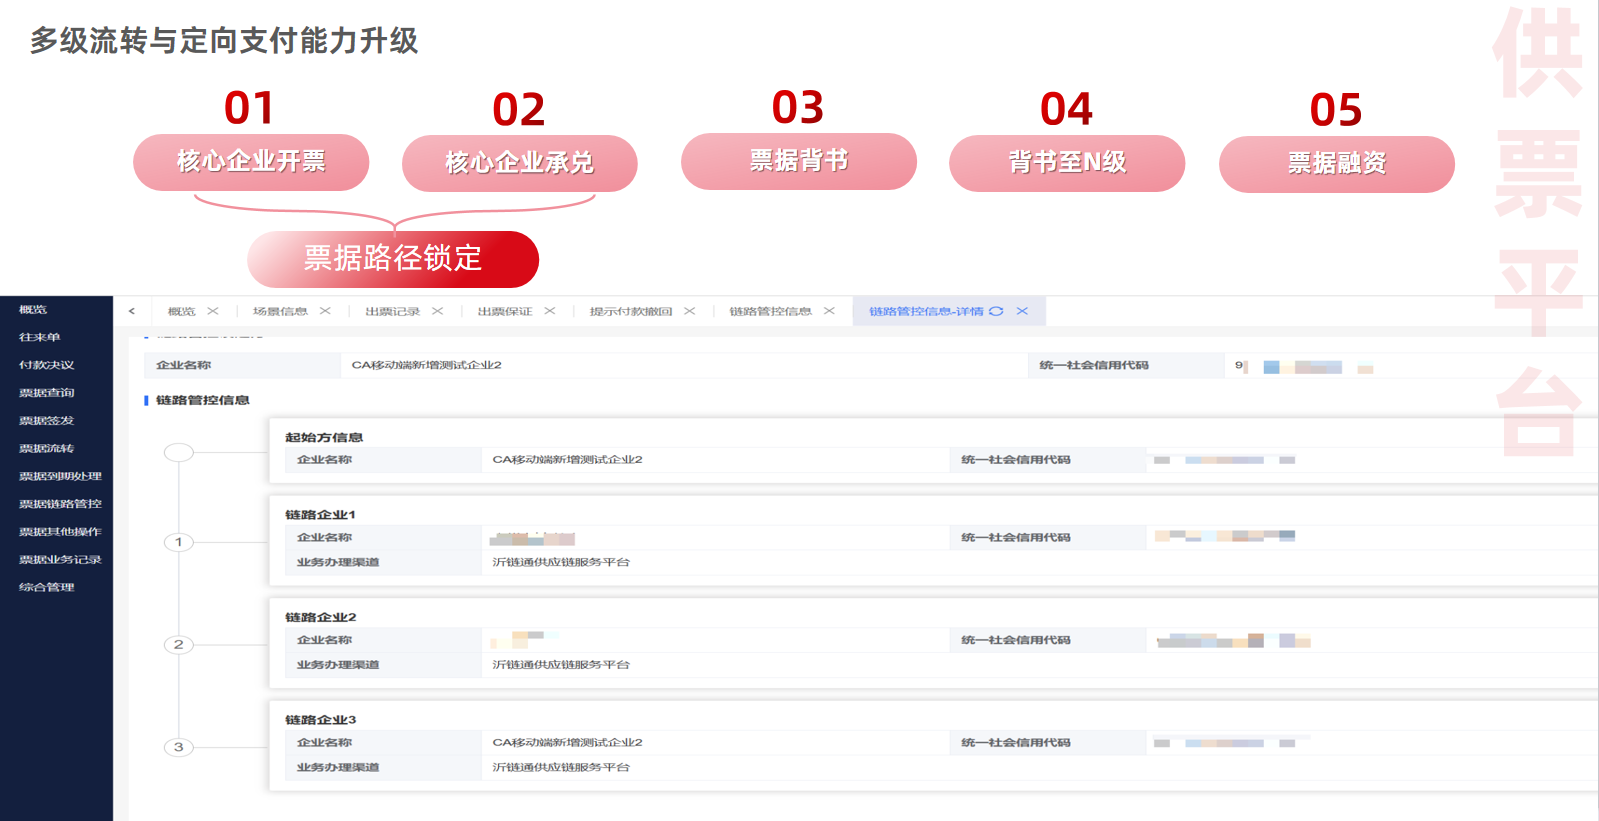Select 票据业务记录 in the sidebar

point(60,560)
